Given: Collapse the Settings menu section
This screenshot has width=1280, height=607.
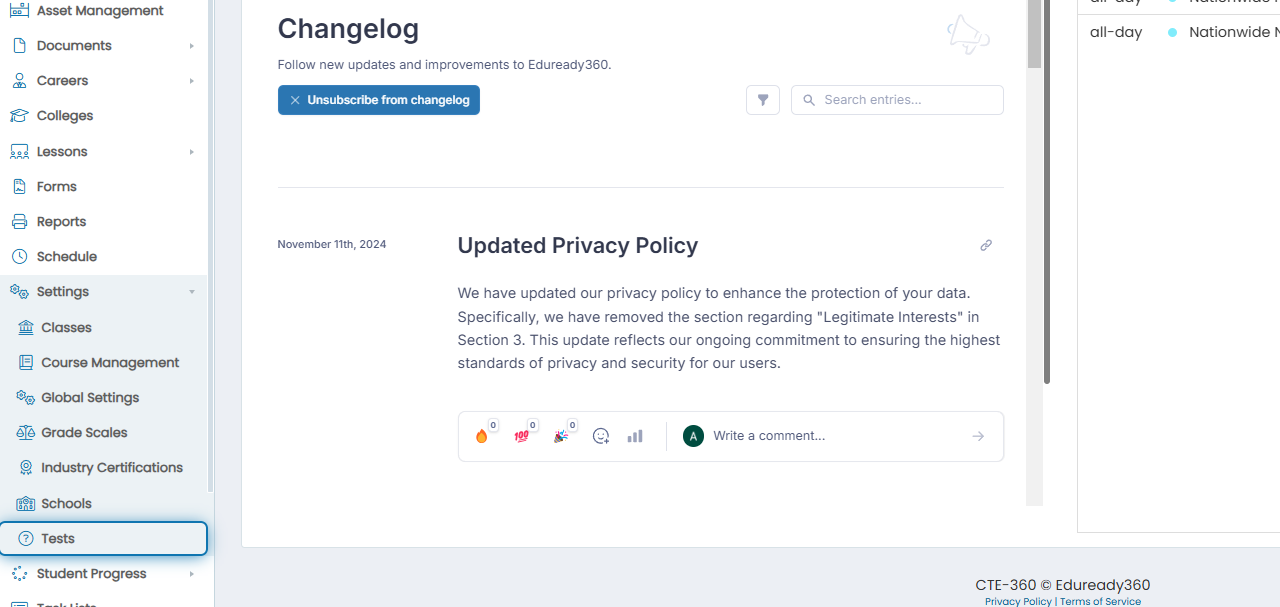Looking at the screenshot, I should 191,292.
